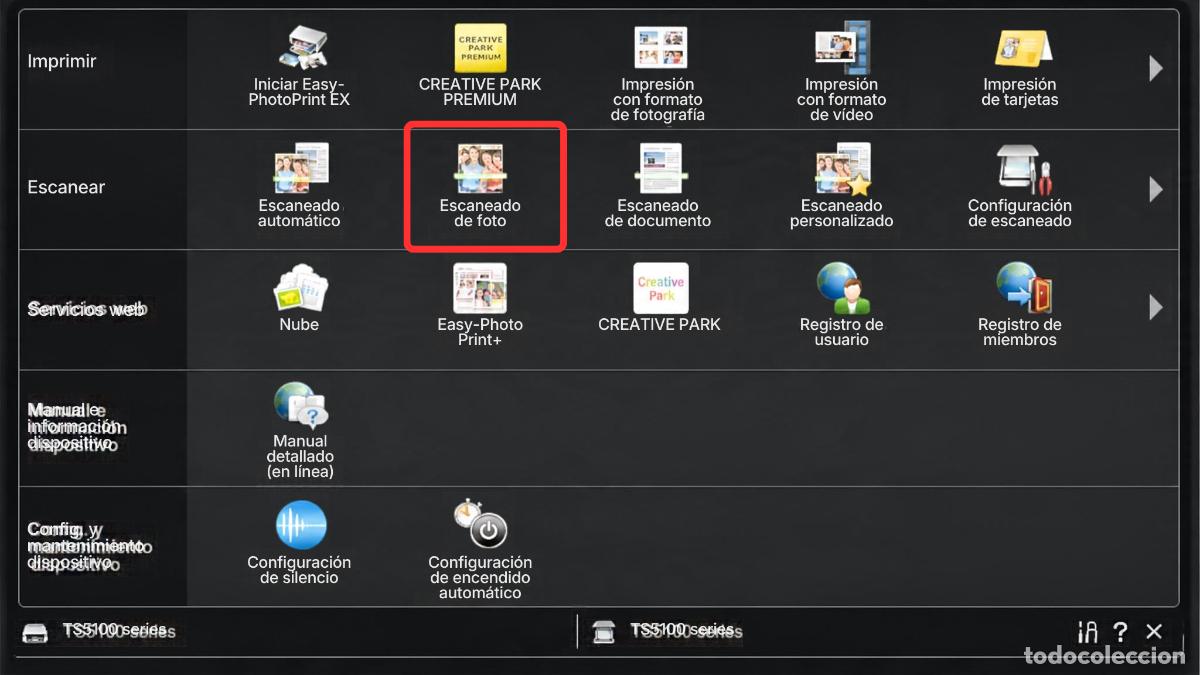
Task: Open Configuración de encendido automático
Action: click(x=480, y=550)
